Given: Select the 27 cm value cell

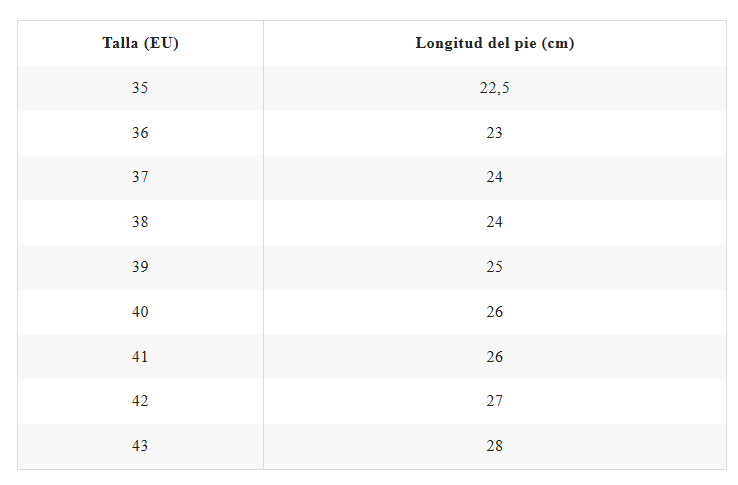Looking at the screenshot, I should [495, 401].
